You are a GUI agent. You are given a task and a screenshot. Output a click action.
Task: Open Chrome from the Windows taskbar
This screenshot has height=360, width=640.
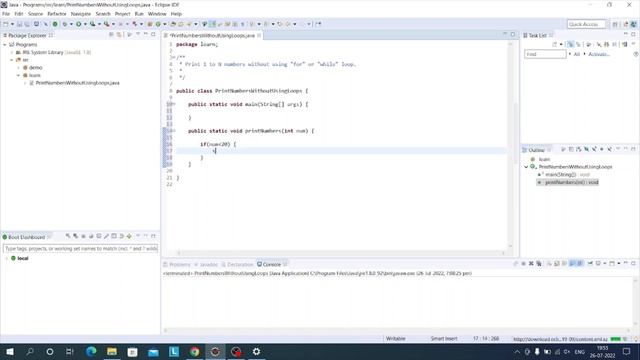[195, 351]
